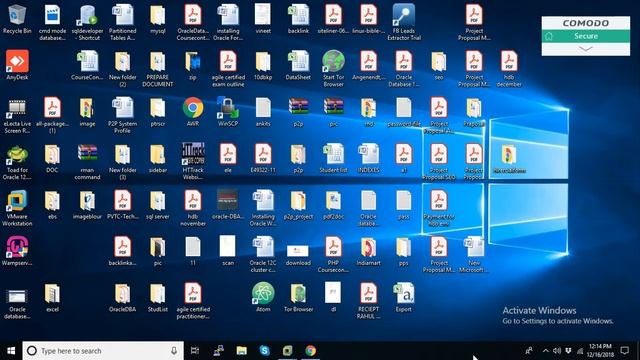640x360 pixels.
Task: Open the Recycle Bin icon
Action: [17, 19]
